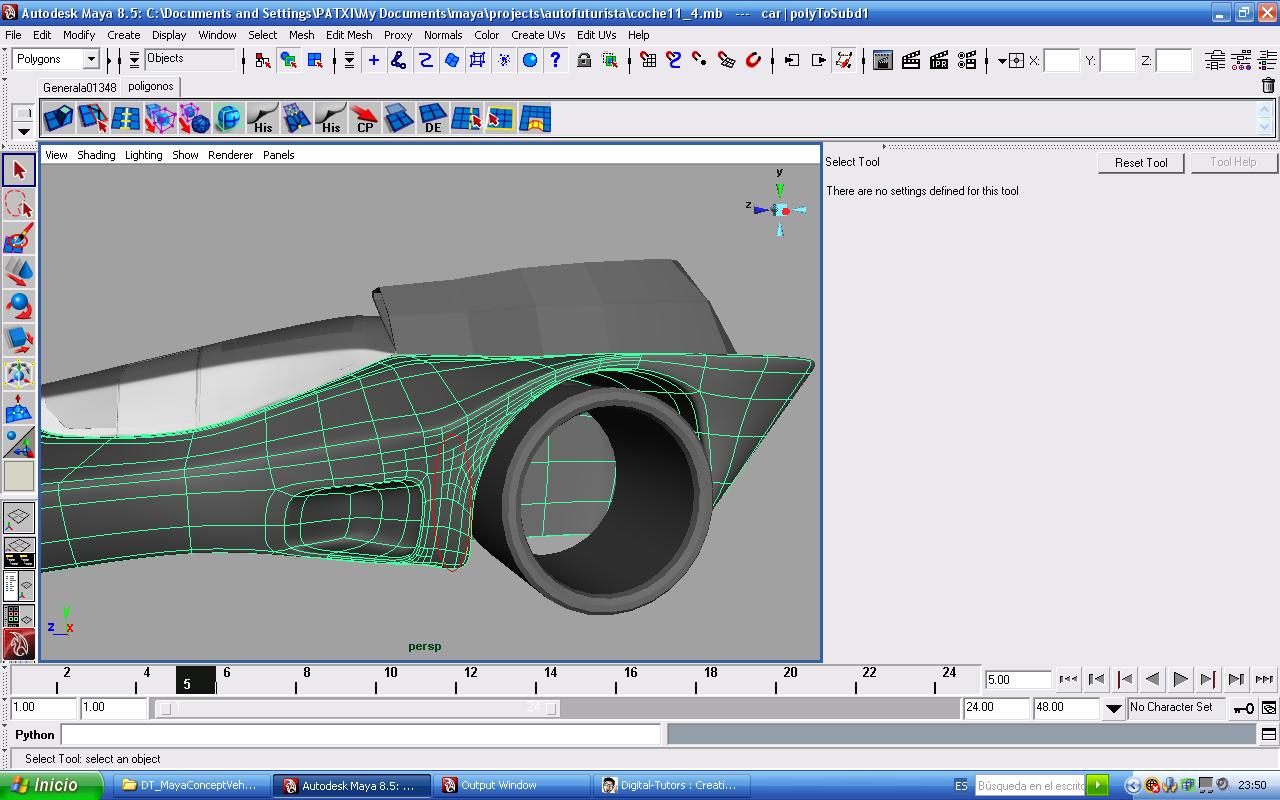The width and height of the screenshot is (1280, 800).
Task: Open the Edit Mesh menu
Action: [349, 35]
